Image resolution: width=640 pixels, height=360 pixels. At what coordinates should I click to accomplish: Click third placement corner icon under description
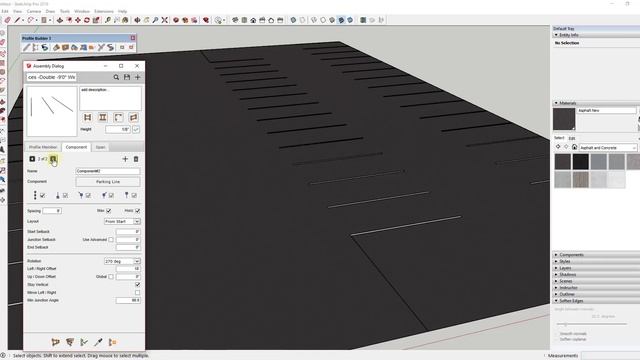tap(118, 118)
